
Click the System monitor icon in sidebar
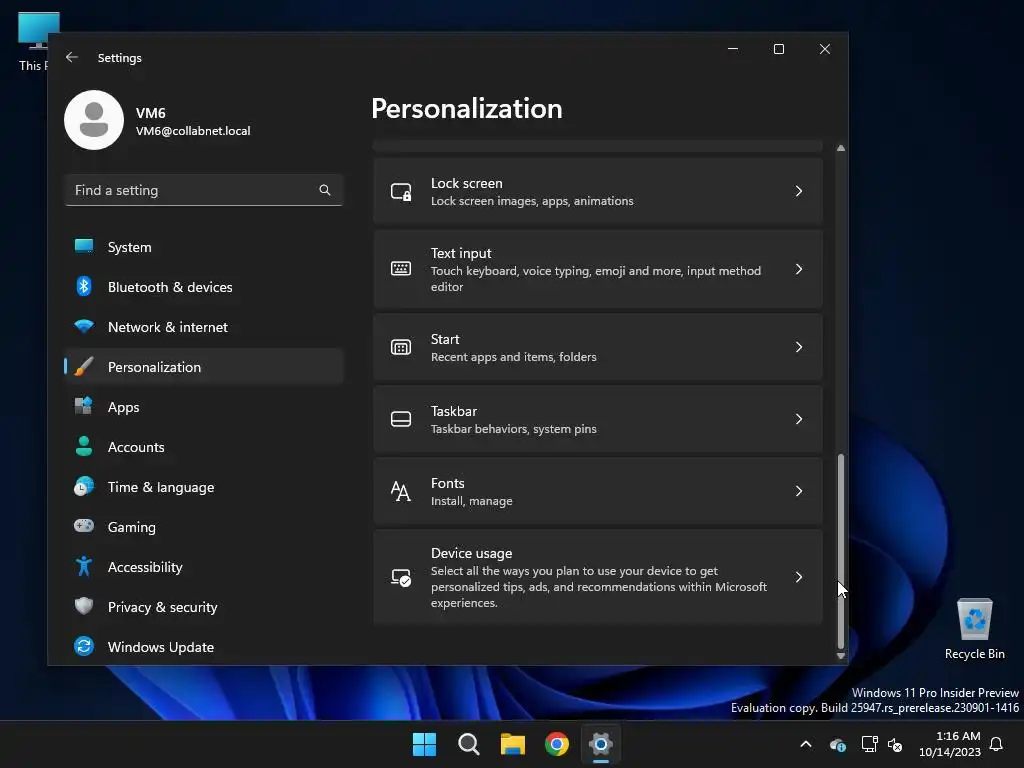(x=84, y=247)
